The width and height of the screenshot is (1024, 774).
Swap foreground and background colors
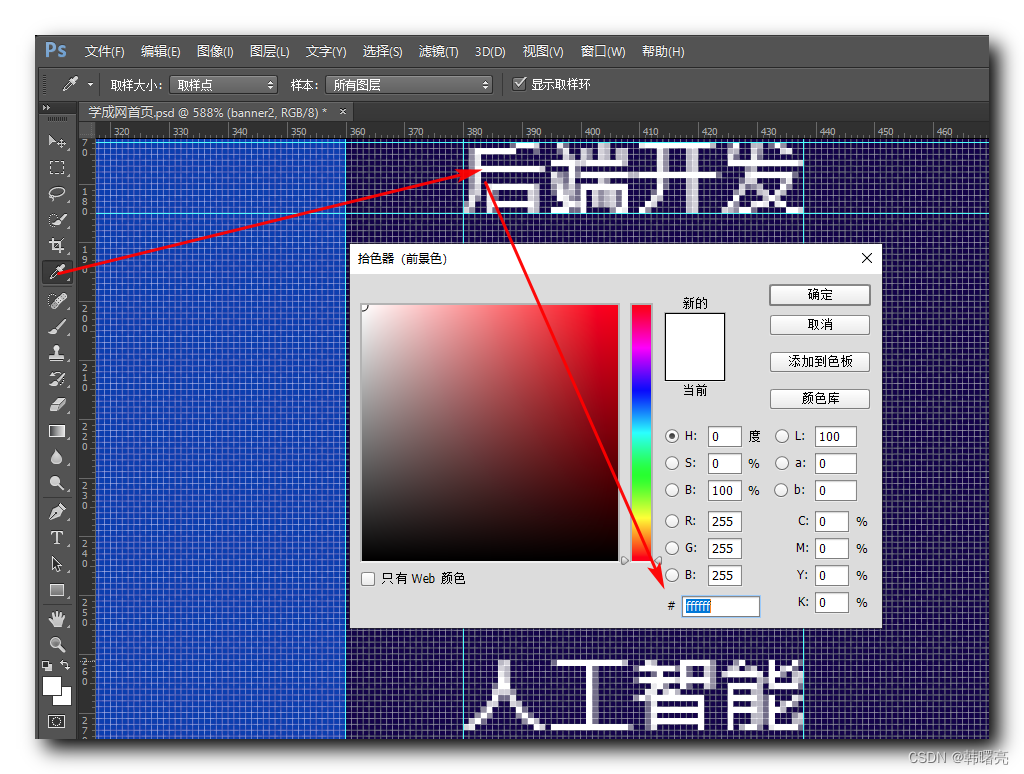65,665
